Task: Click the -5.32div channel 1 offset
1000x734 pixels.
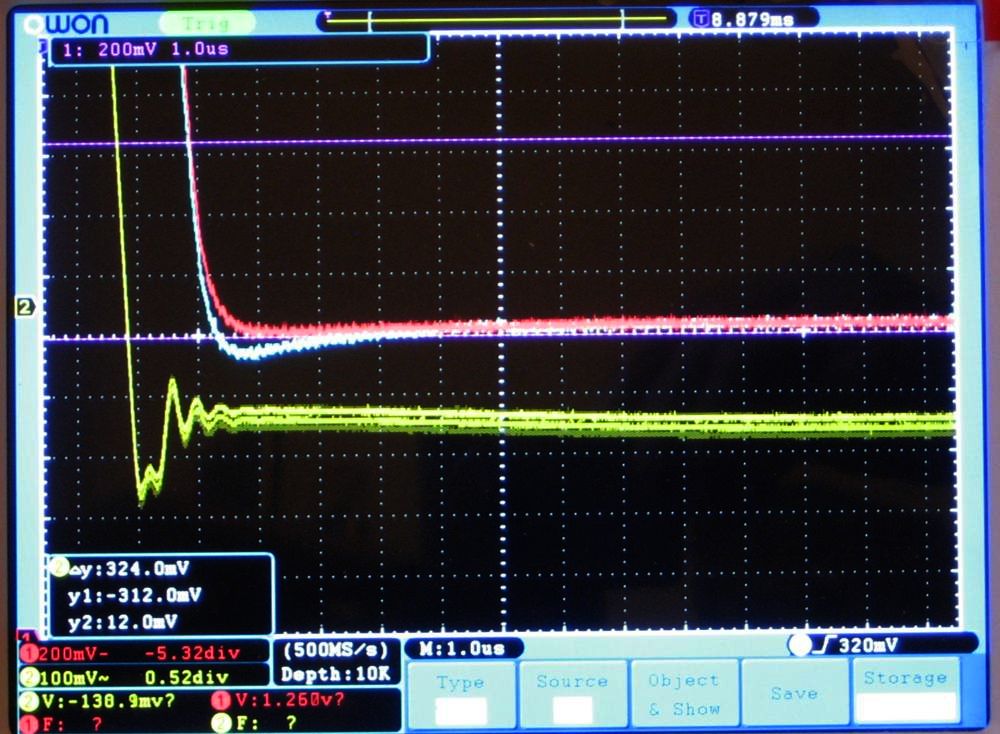Action: pyautogui.click(x=192, y=653)
